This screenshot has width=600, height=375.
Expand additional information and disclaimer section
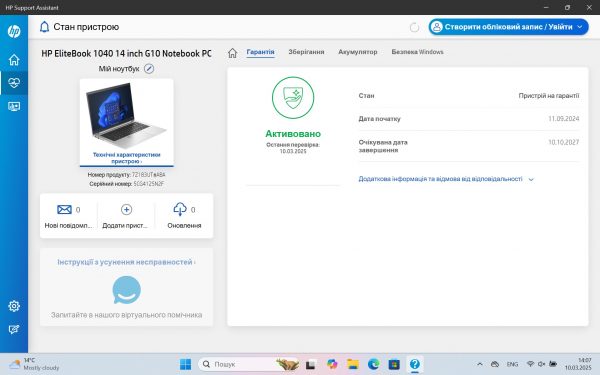[x=446, y=179]
